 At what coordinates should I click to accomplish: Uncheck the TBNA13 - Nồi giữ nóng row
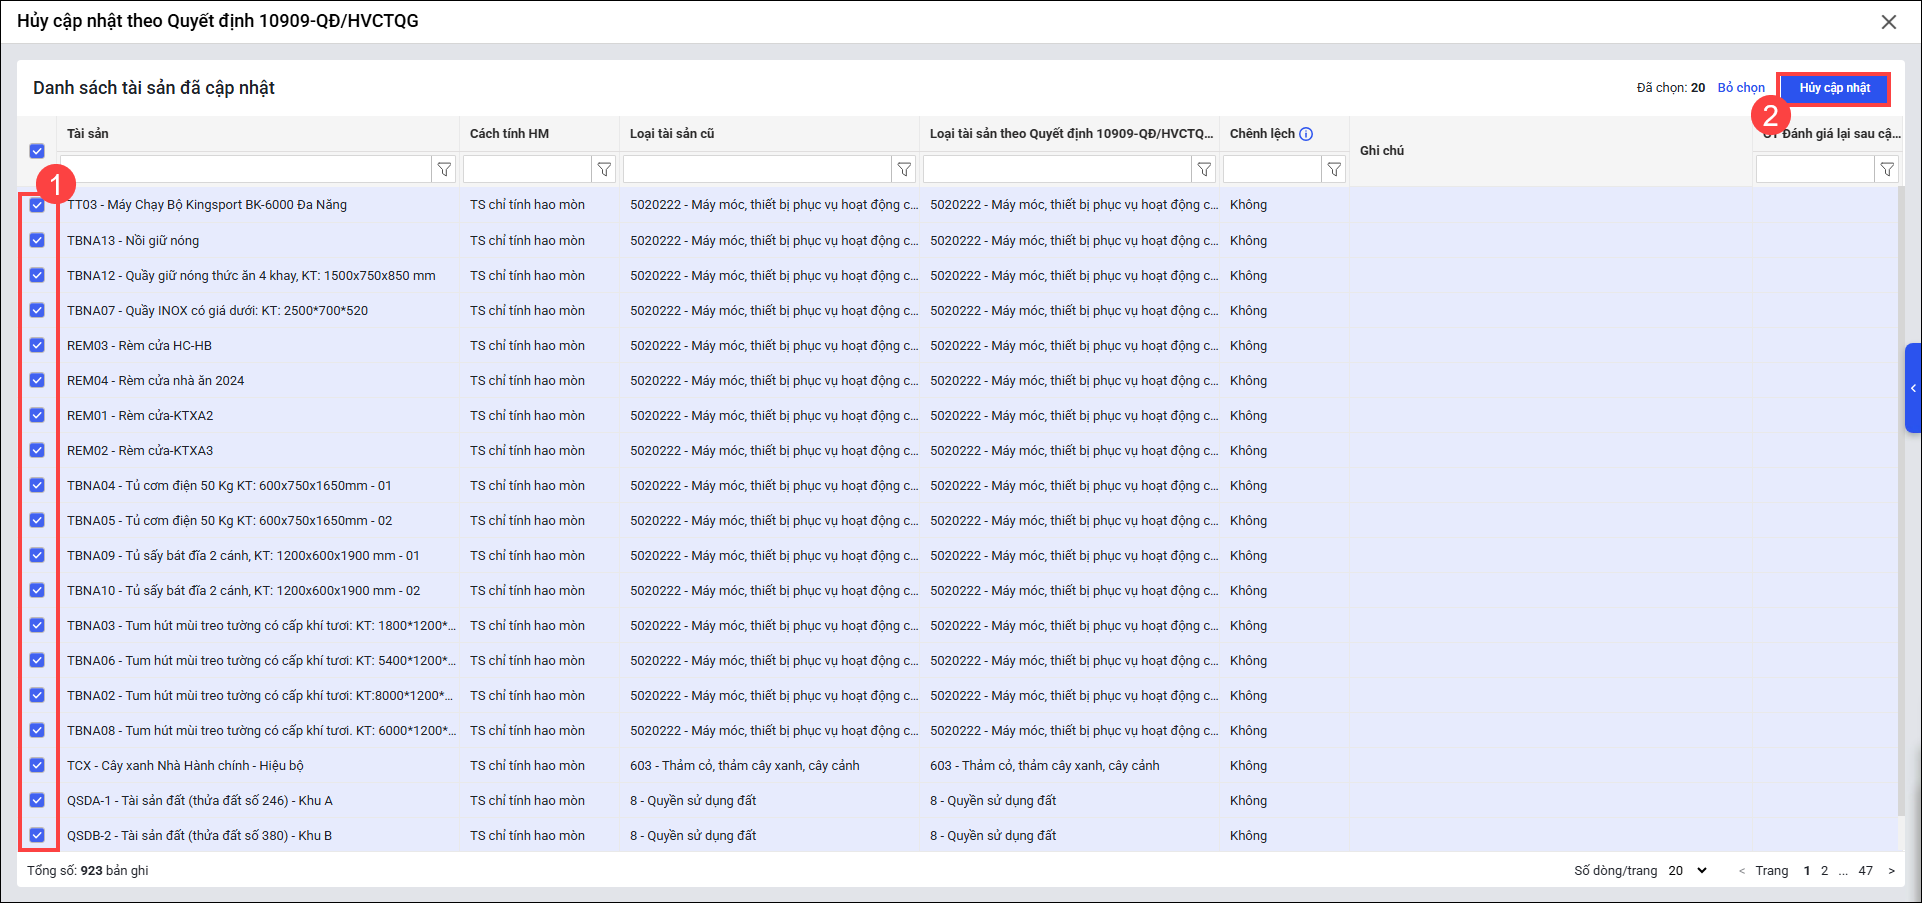37,240
